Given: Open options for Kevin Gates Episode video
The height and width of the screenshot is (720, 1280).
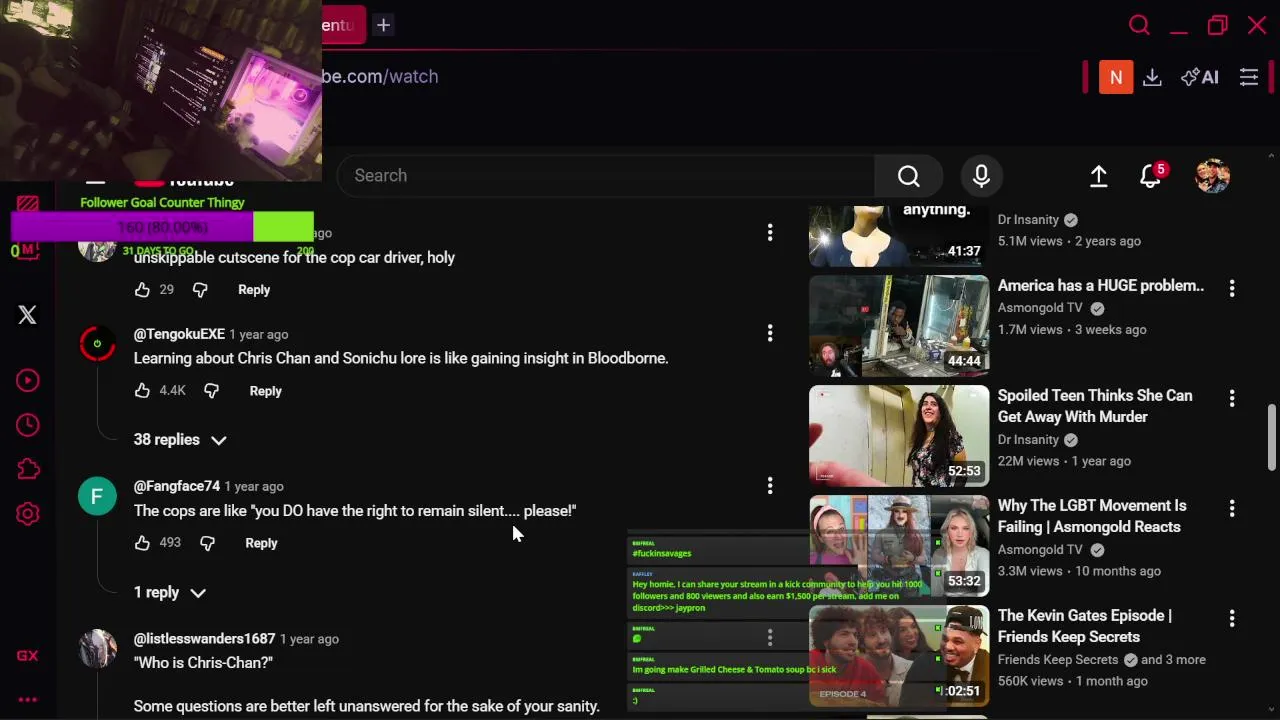Looking at the screenshot, I should pyautogui.click(x=1232, y=618).
